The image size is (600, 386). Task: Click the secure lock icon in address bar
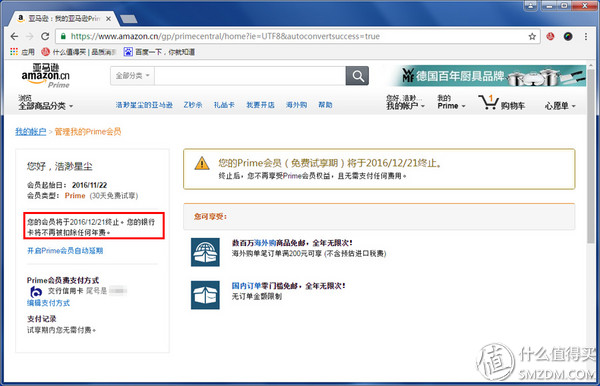[63, 36]
